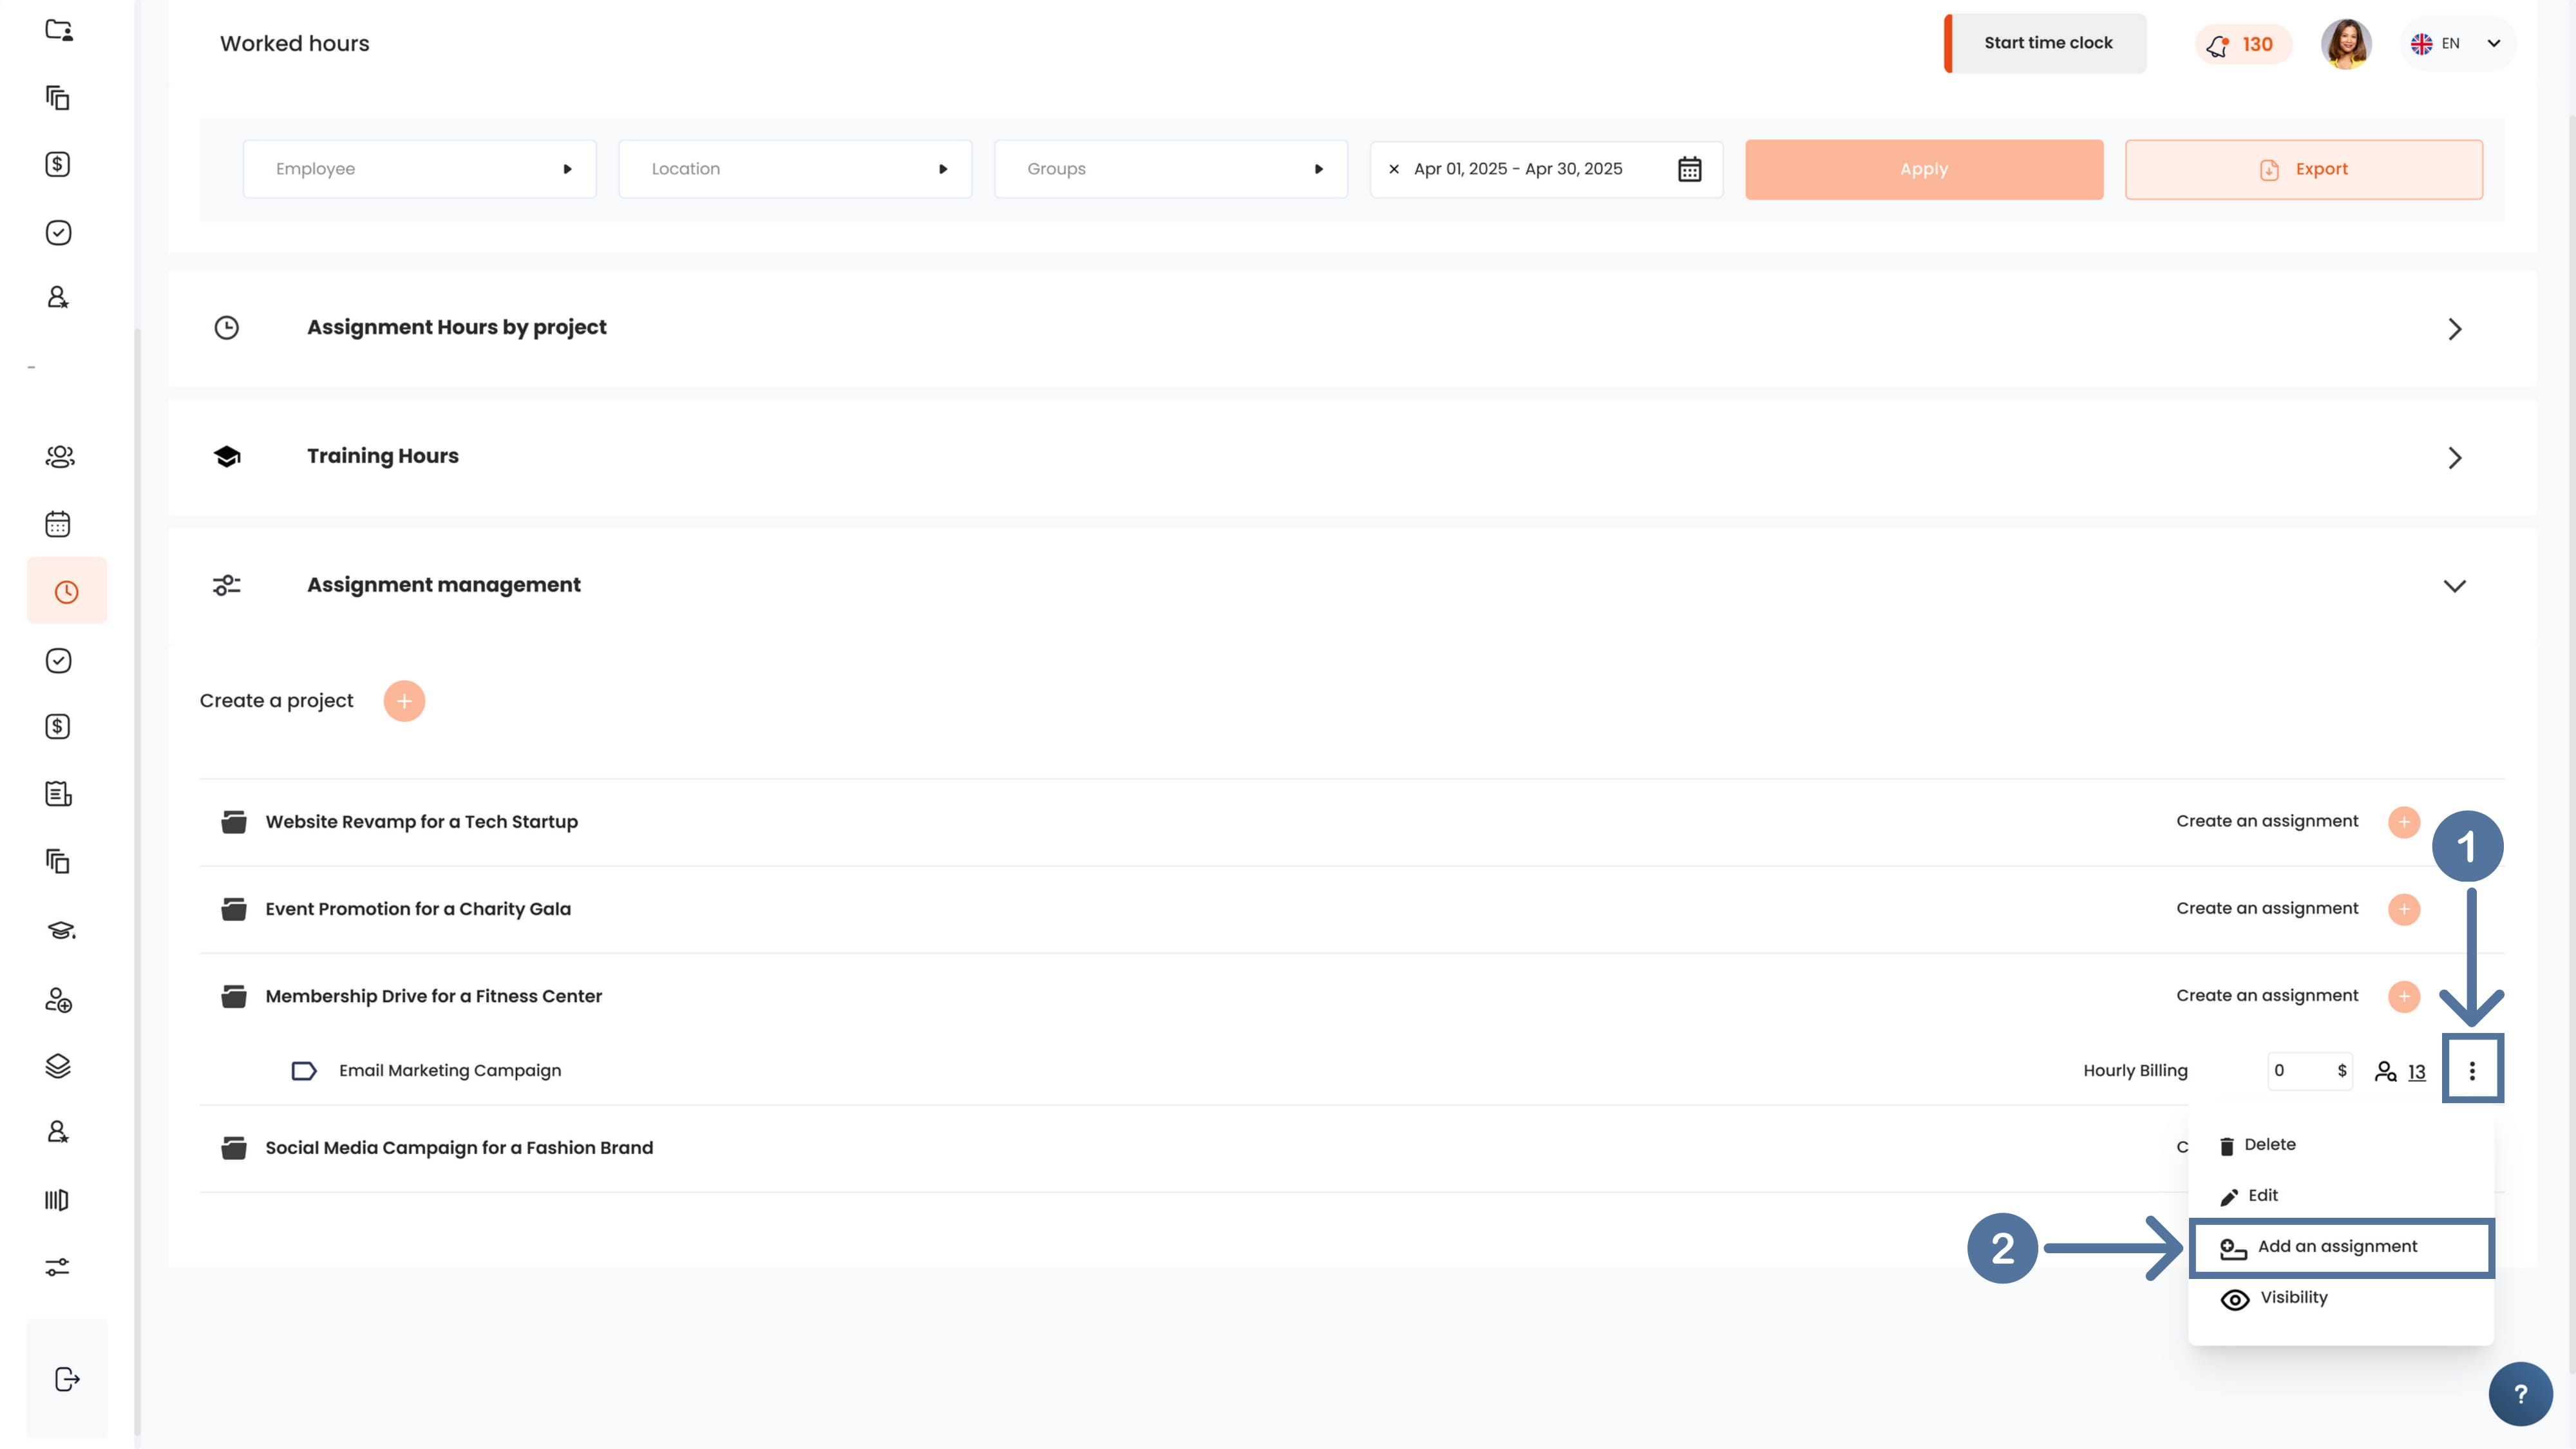Open the graduation cap training sidebar icon
Screen dimensions: 2576x1449
click(61, 931)
